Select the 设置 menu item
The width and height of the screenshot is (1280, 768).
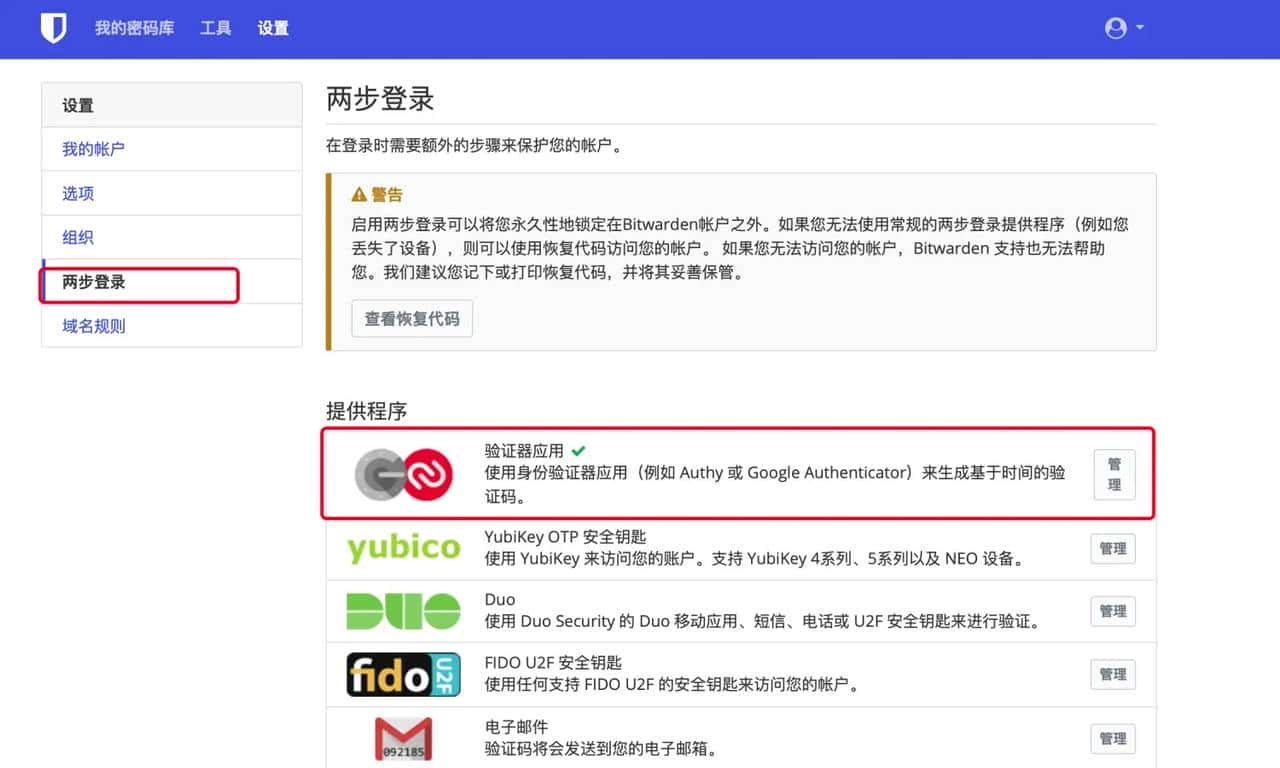[272, 28]
